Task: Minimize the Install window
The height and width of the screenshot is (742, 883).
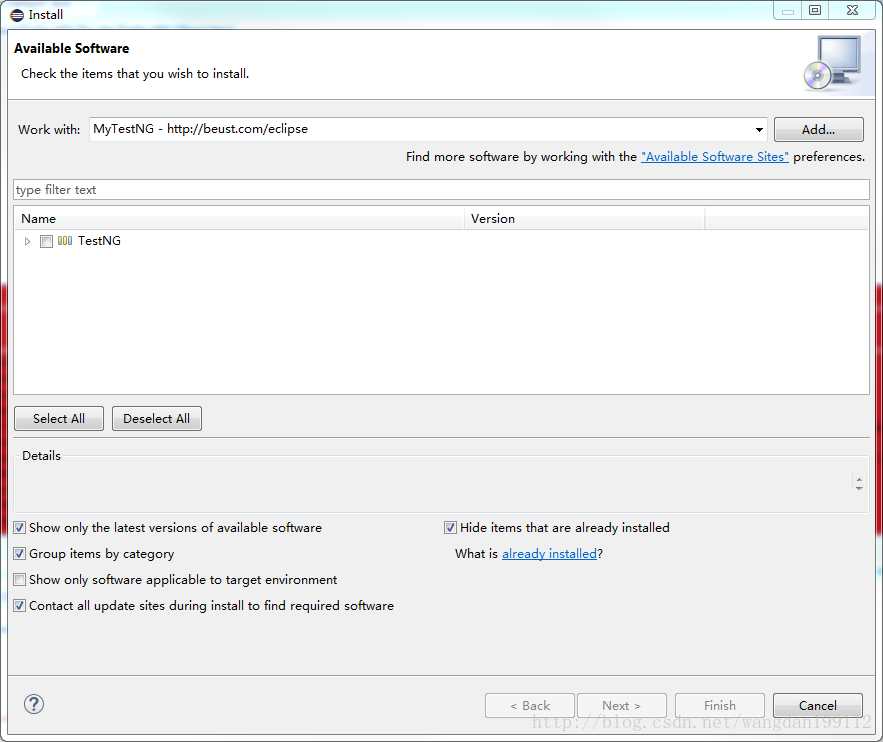Action: (788, 10)
